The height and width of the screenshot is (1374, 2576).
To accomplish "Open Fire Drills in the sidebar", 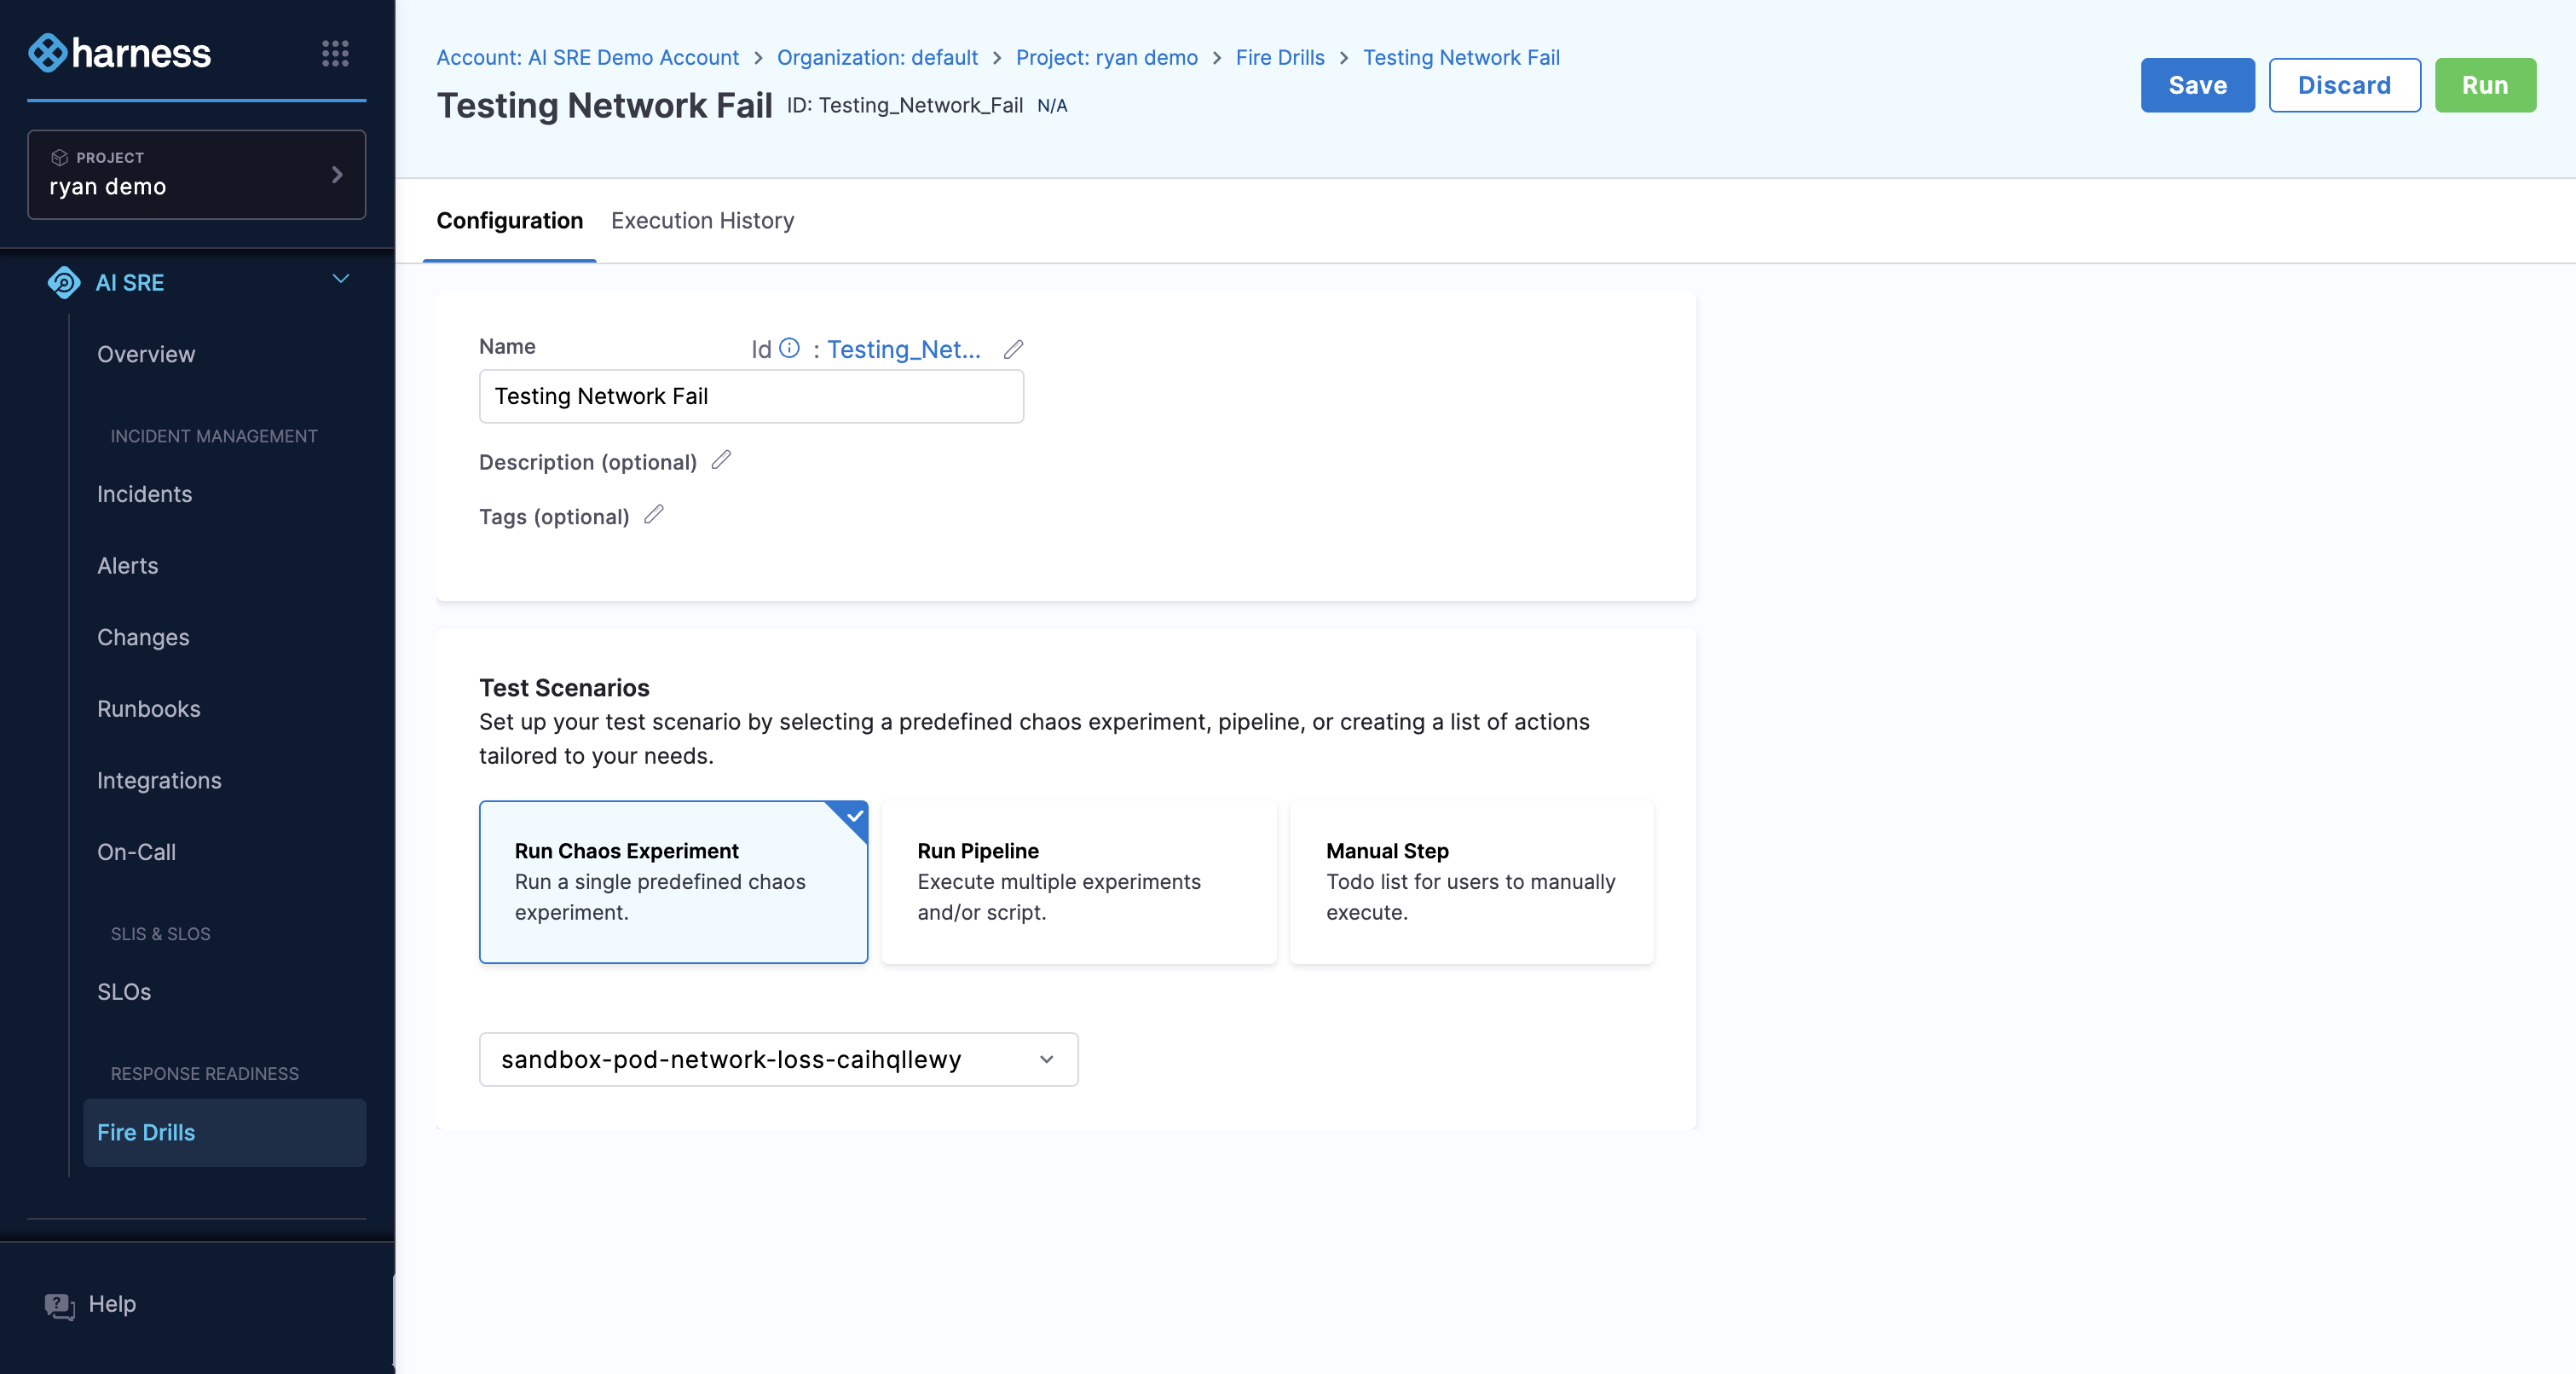I will point(224,1132).
